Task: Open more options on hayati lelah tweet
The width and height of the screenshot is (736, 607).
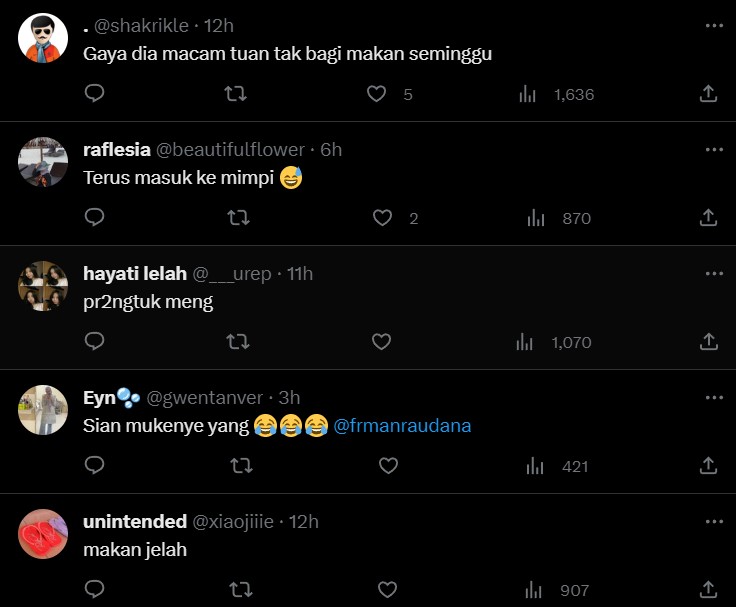Action: tap(713, 273)
